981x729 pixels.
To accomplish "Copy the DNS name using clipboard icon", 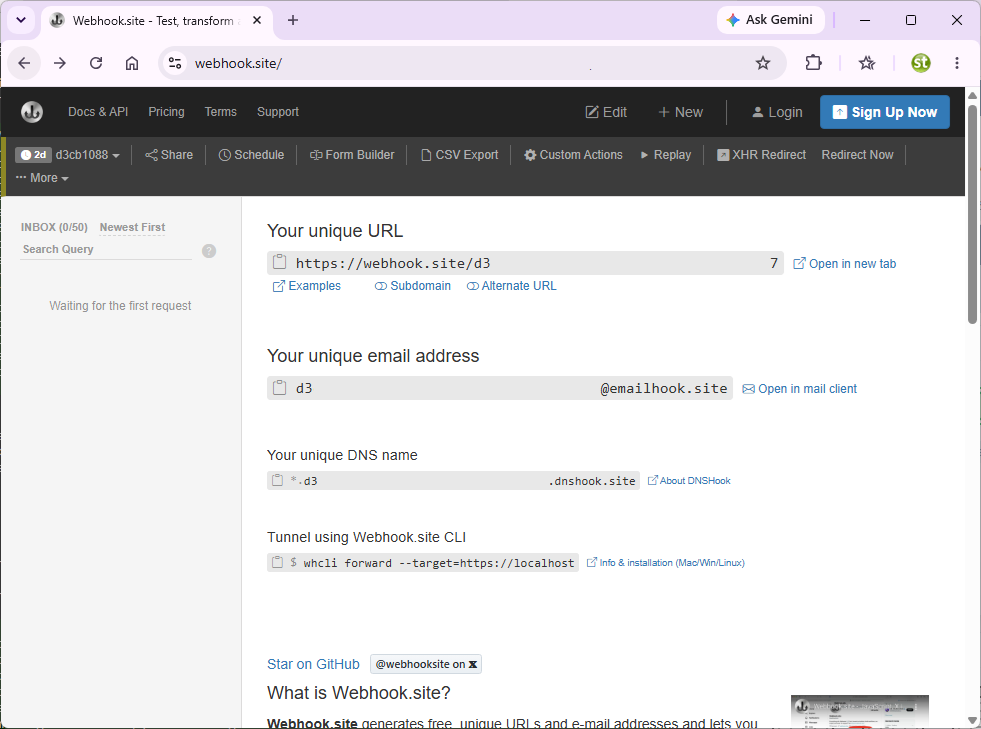I will 277,480.
